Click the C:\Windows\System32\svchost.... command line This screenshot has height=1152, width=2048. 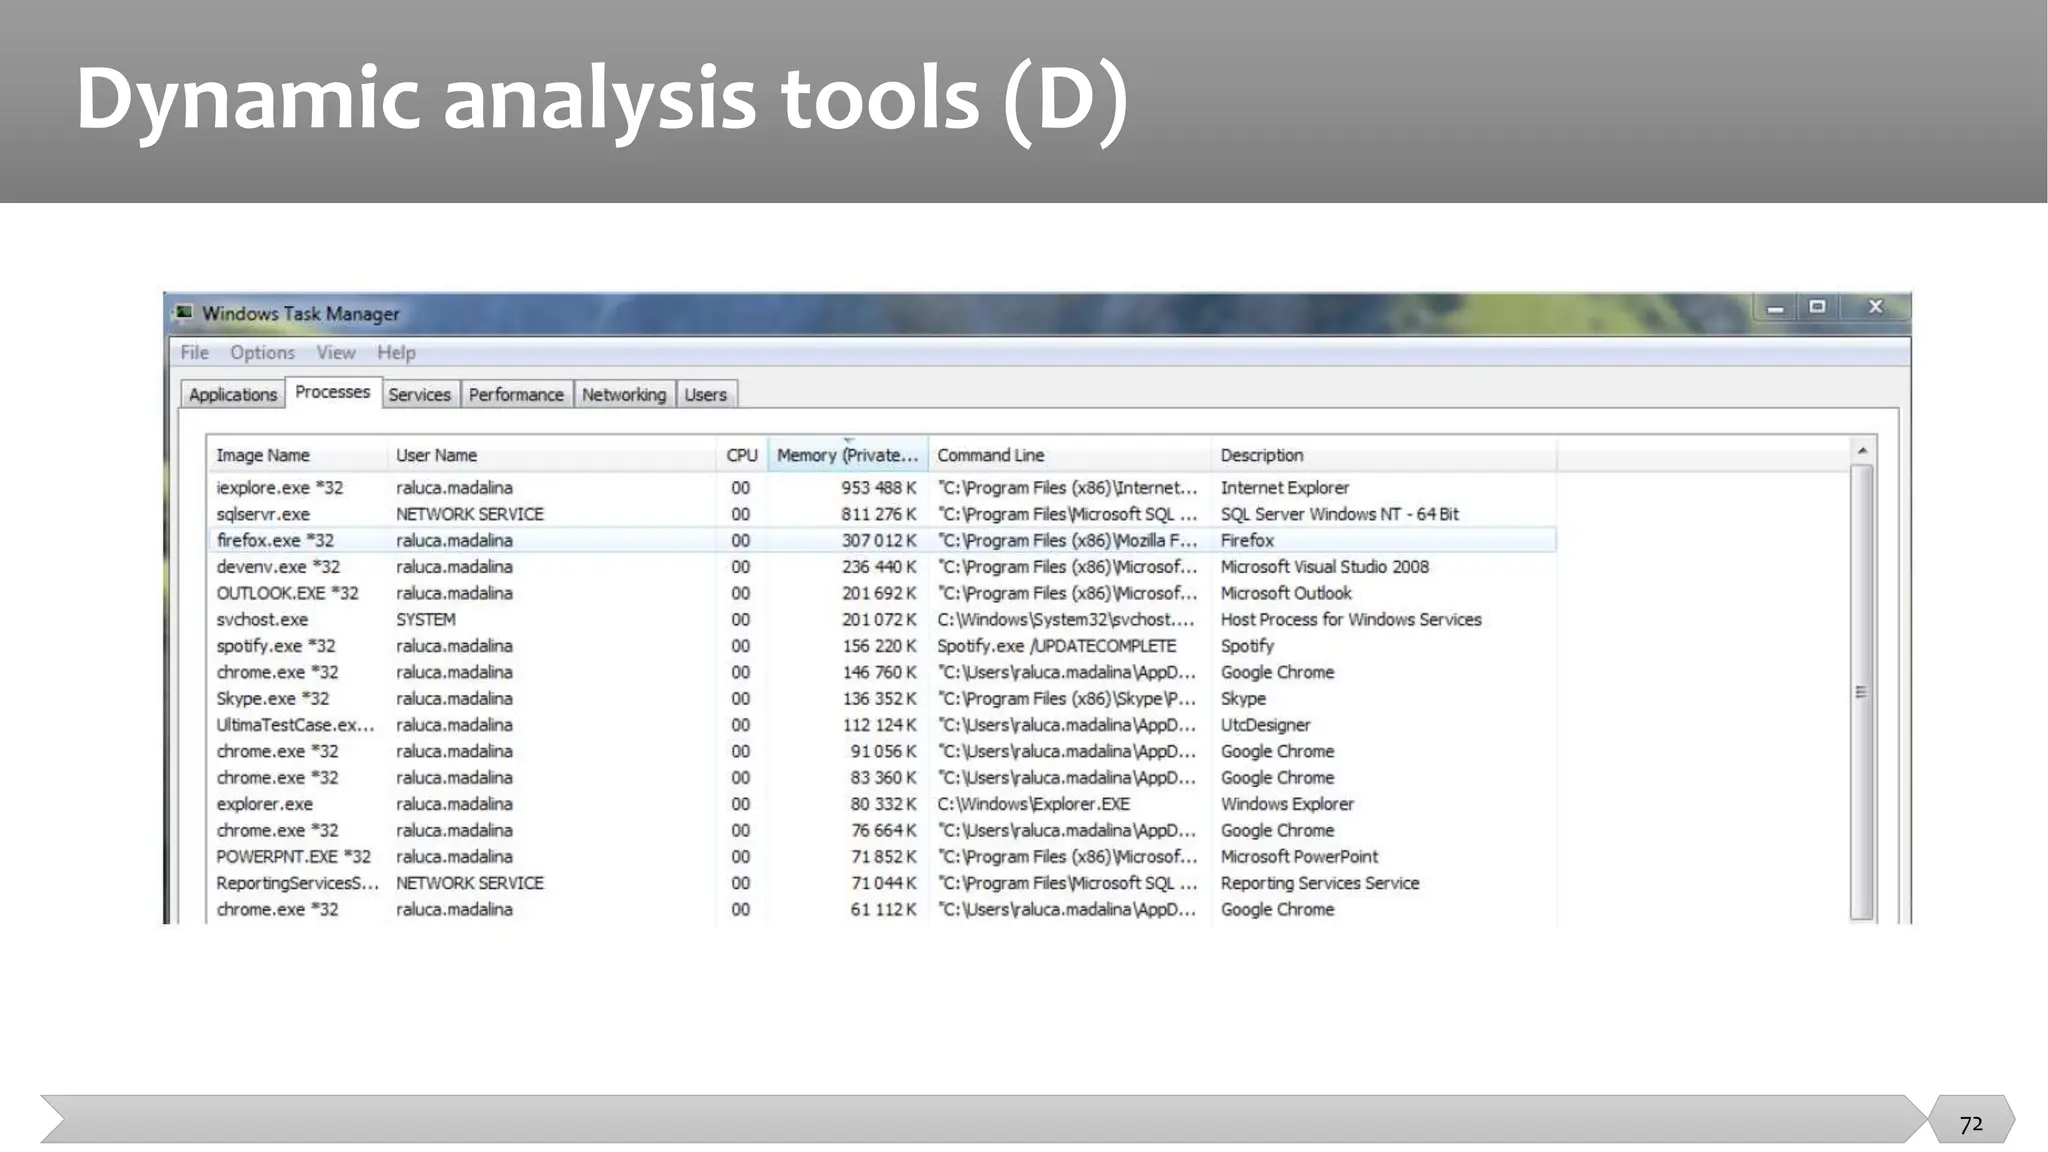click(1067, 619)
